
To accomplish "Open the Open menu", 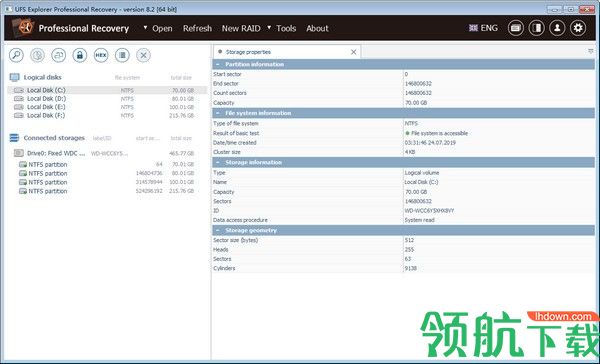I will tap(162, 28).
